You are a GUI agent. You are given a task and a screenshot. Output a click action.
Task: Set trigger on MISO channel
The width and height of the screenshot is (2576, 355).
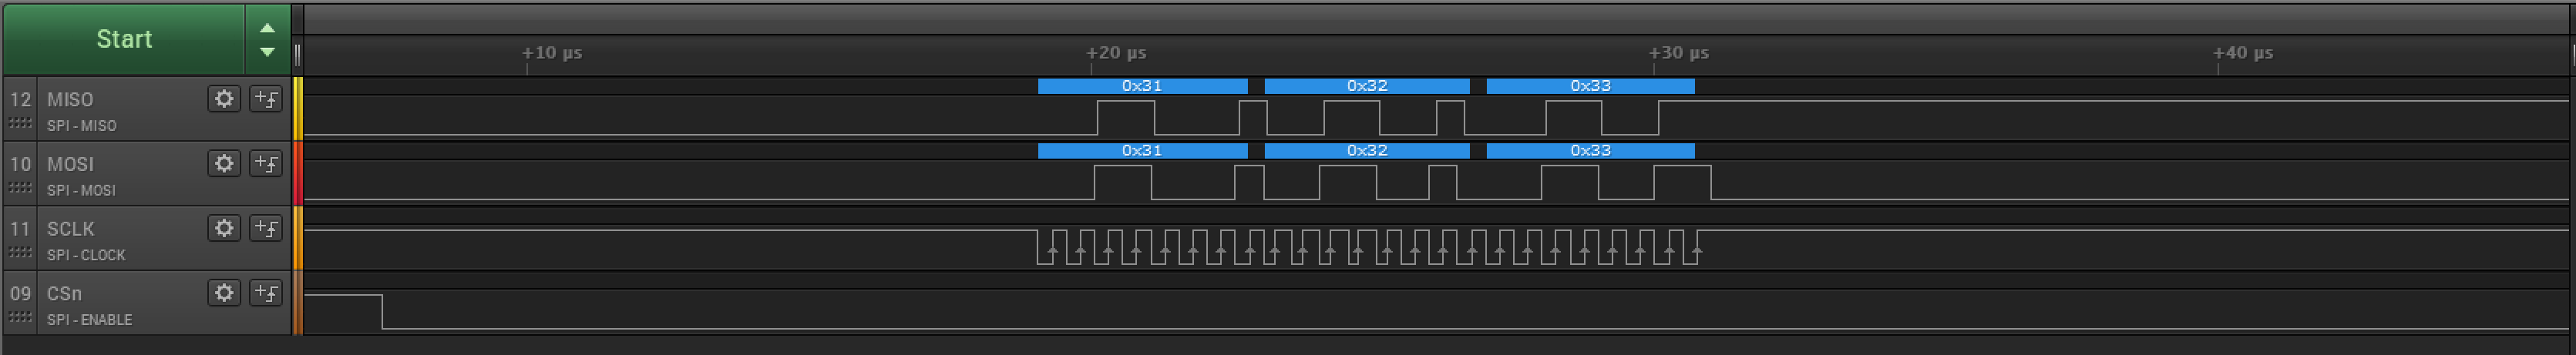(x=266, y=99)
